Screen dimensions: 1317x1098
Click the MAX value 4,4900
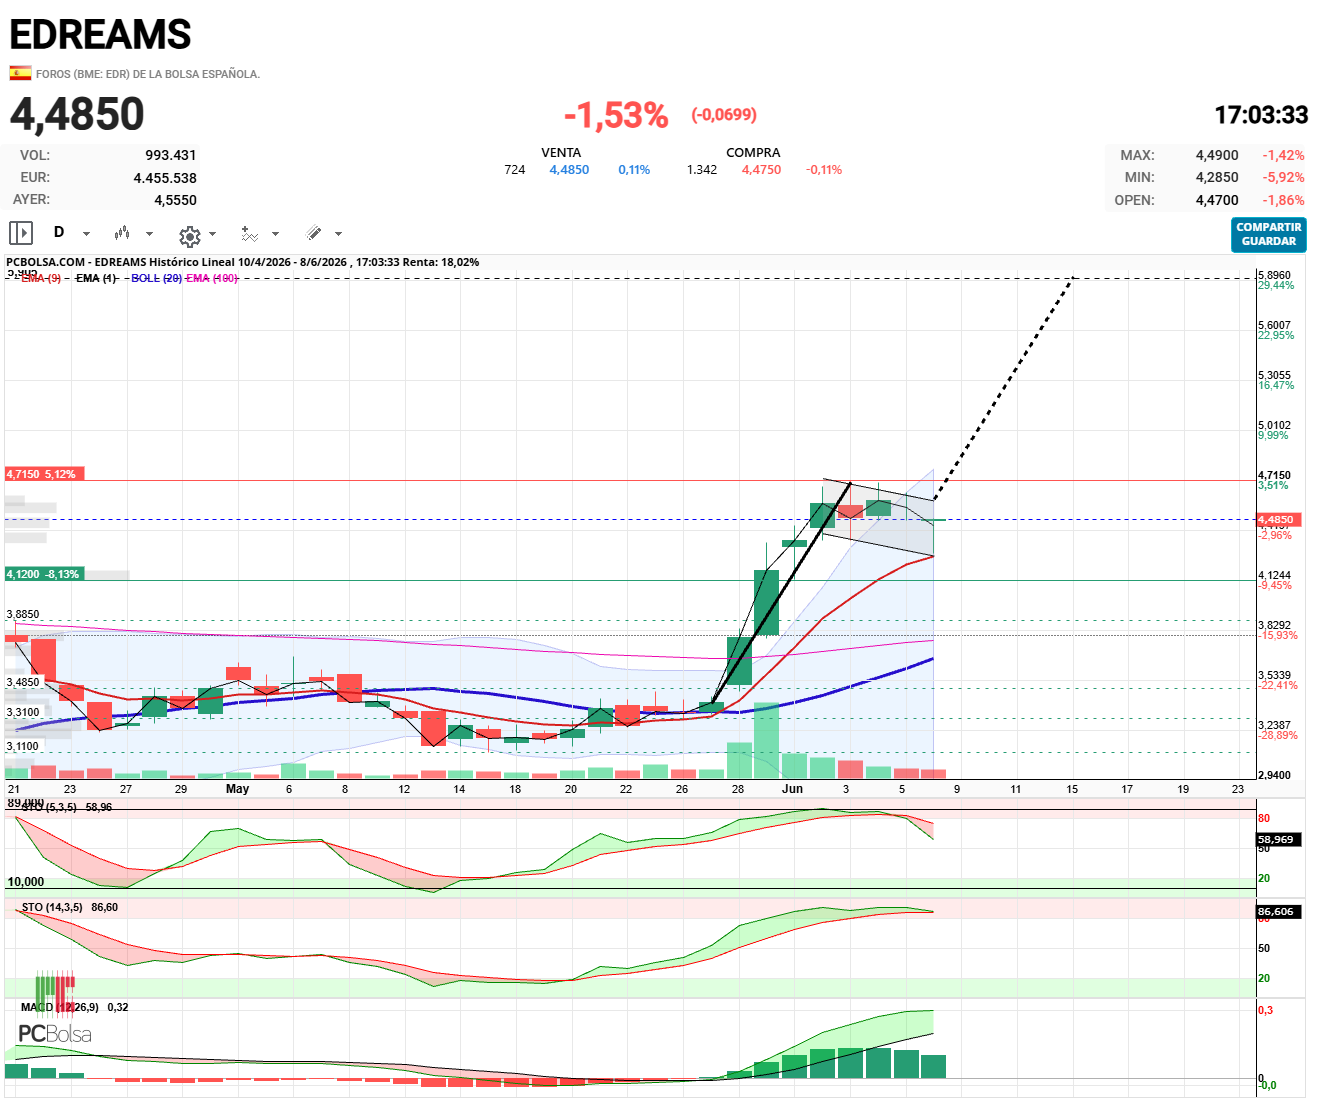click(1217, 155)
